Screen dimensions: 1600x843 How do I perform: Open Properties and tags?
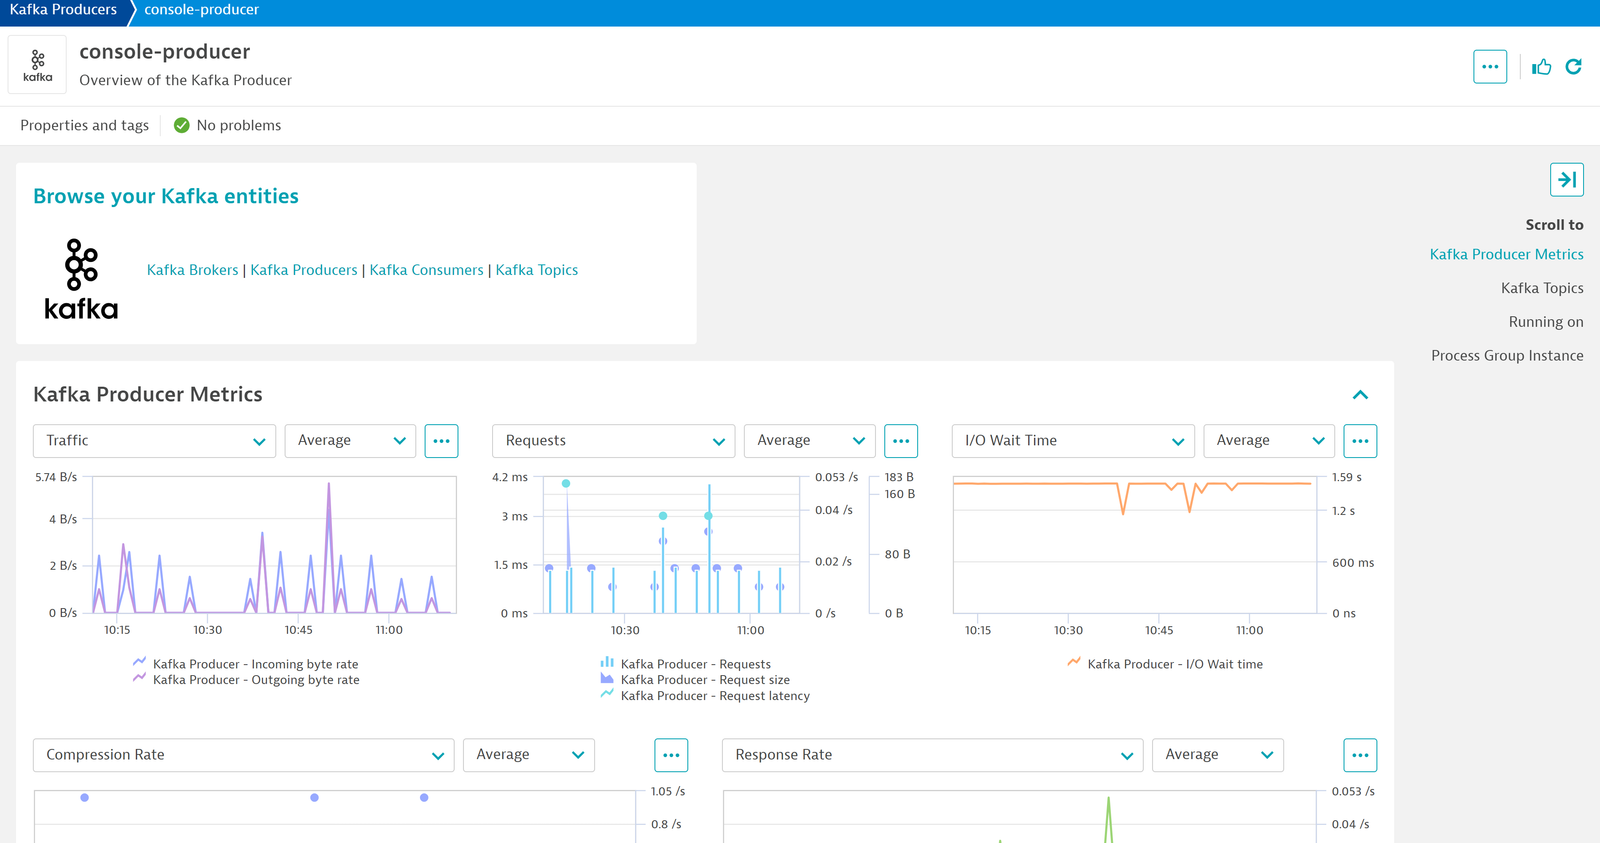(84, 125)
